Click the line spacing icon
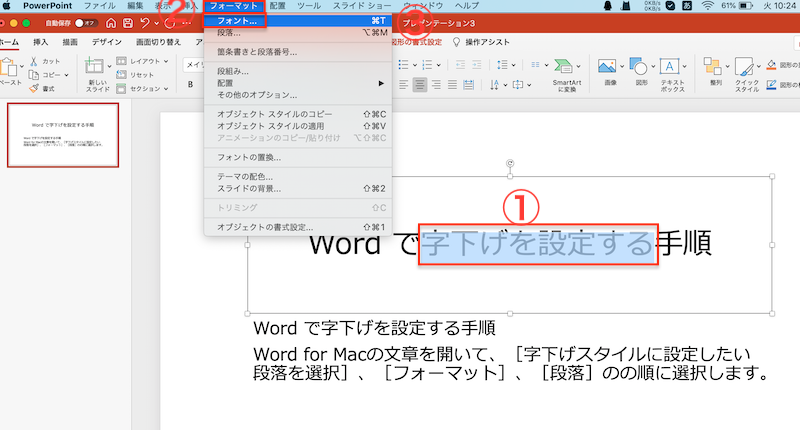Viewport: 800px width, 430px height. click(x=502, y=65)
